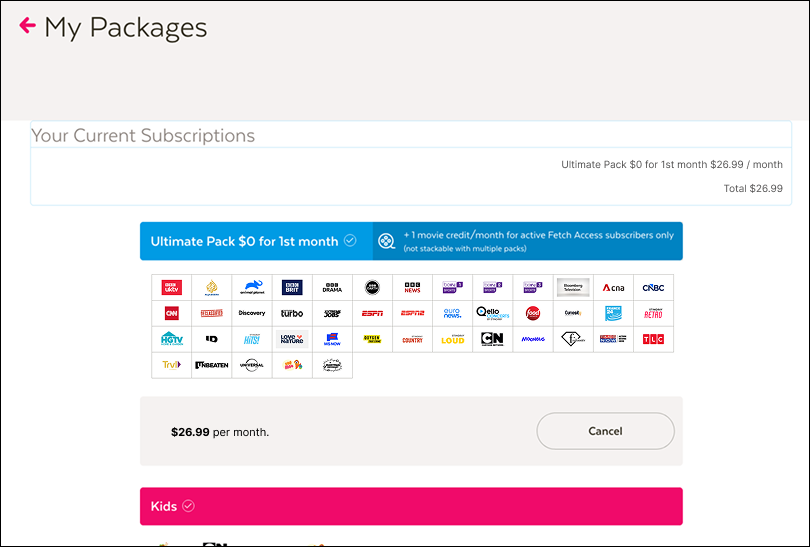
Task: Open the ESPN channel tile
Action: [372, 313]
